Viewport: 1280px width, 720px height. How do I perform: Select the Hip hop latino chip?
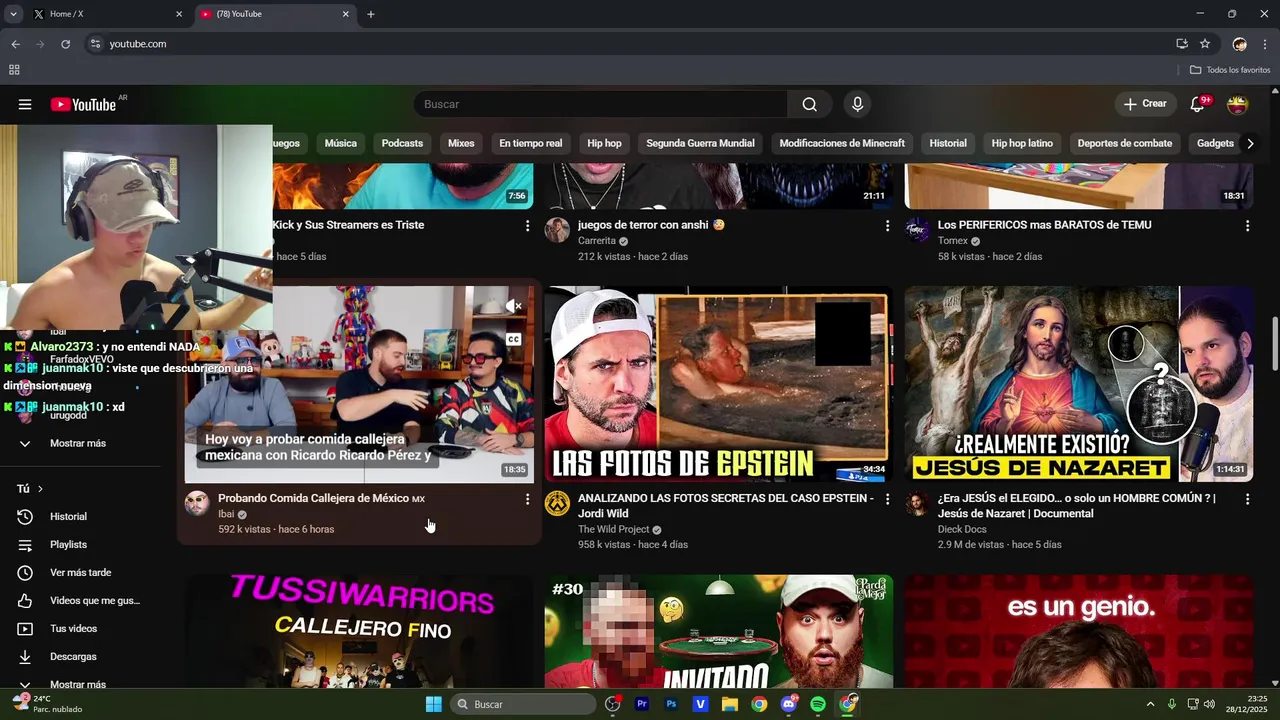(1022, 143)
